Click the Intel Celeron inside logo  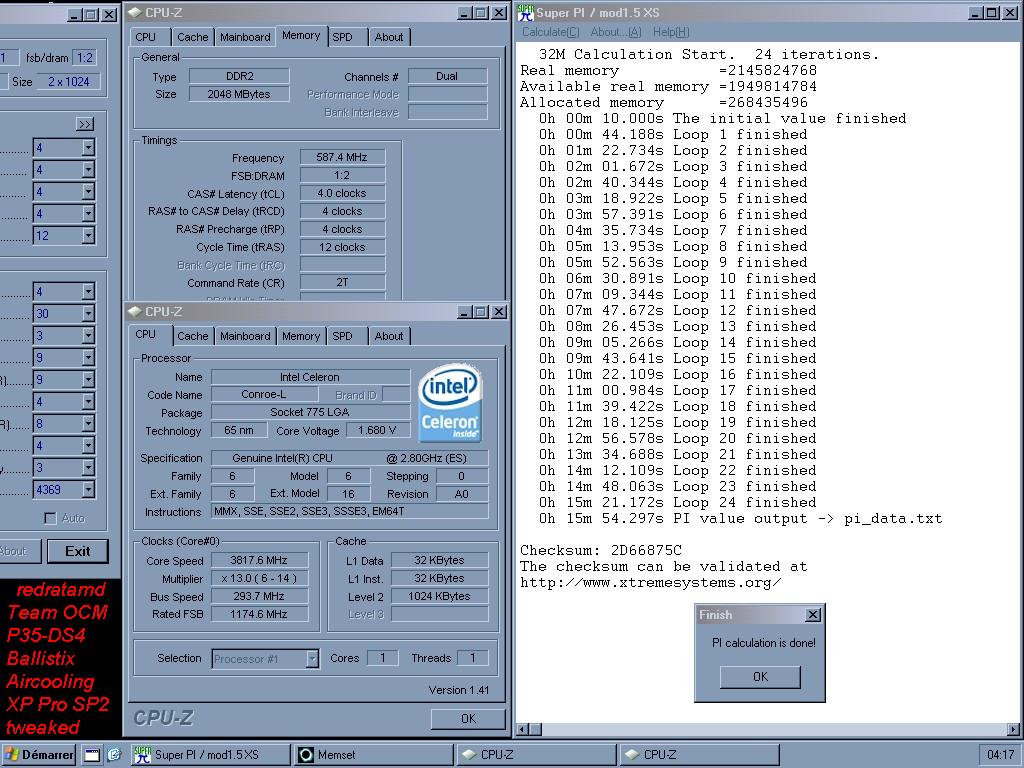tap(450, 402)
